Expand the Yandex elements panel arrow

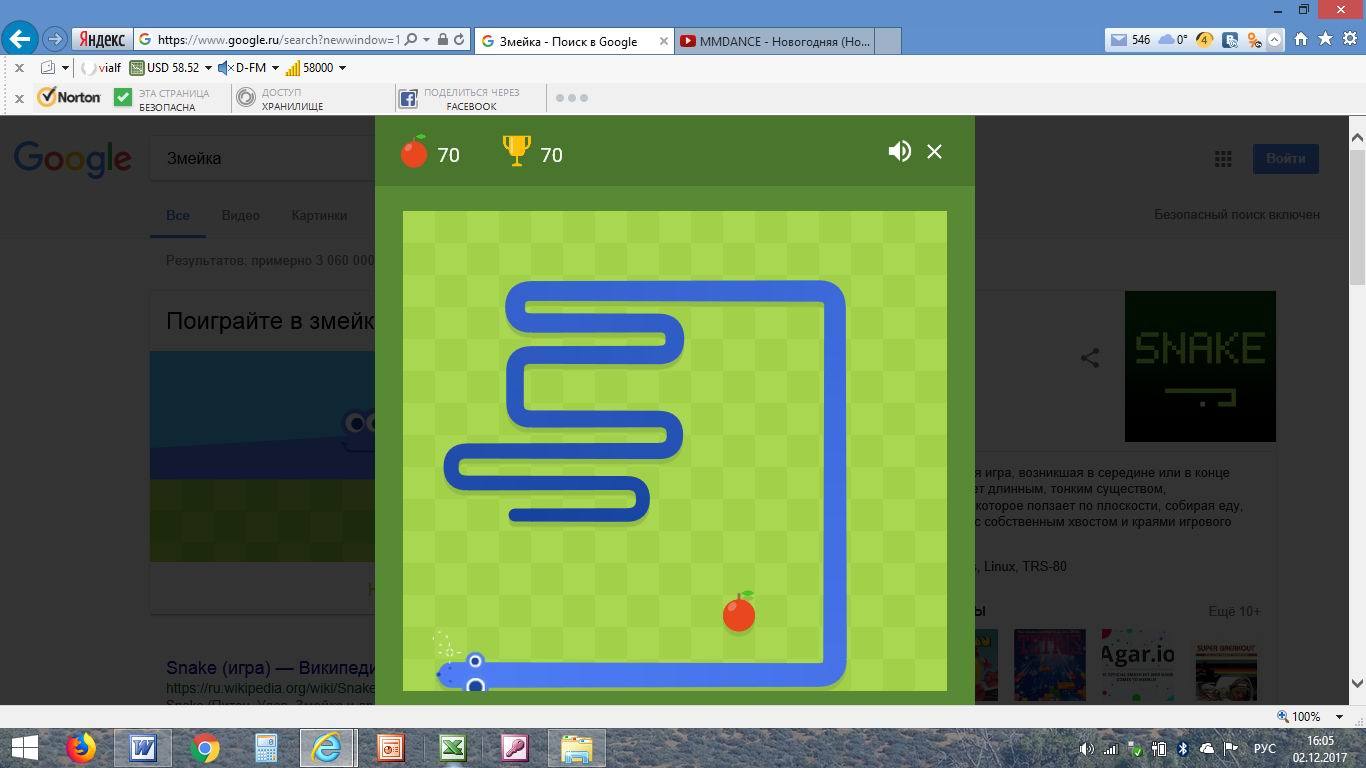click(1274, 40)
